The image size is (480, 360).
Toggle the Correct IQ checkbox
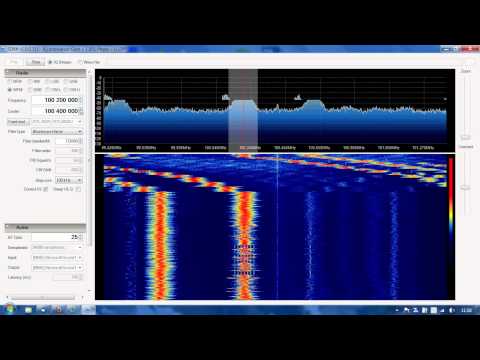pyautogui.click(x=46, y=189)
